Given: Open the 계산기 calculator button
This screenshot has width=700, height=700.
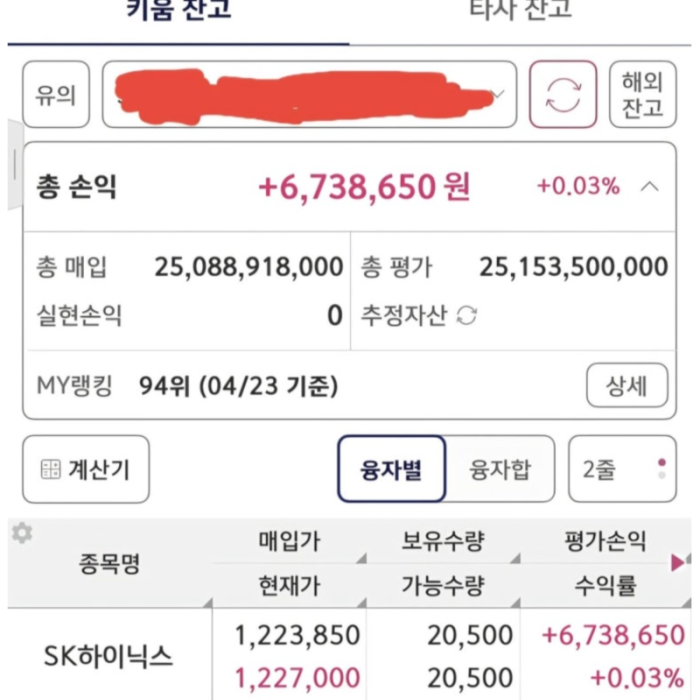Looking at the screenshot, I should coord(86,469).
